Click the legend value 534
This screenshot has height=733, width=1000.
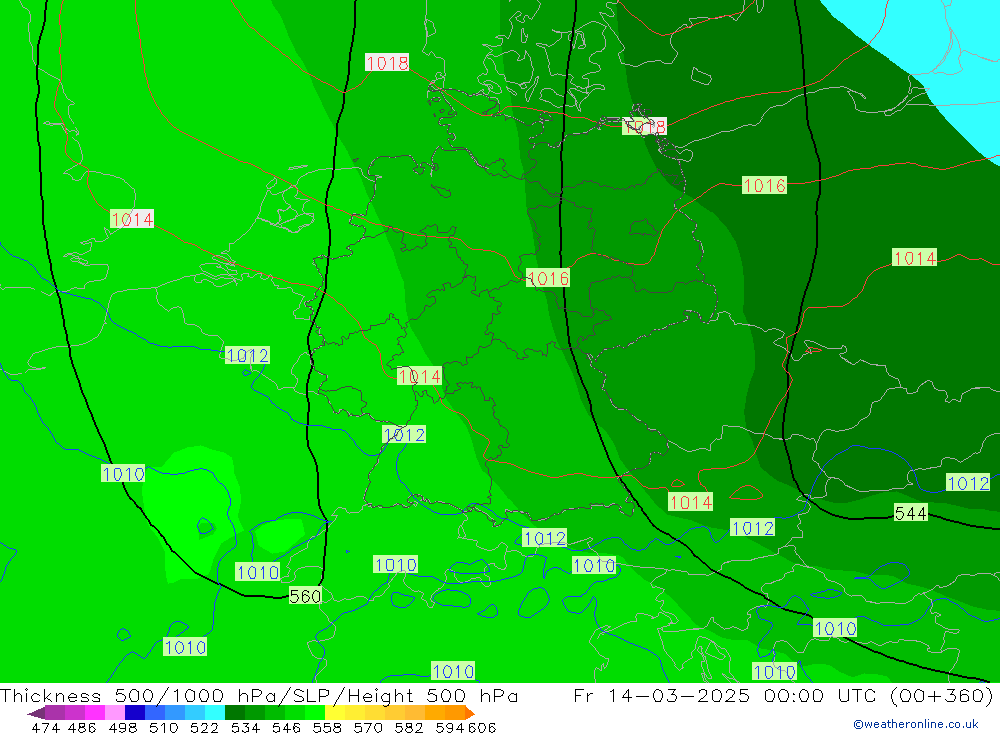click(245, 728)
